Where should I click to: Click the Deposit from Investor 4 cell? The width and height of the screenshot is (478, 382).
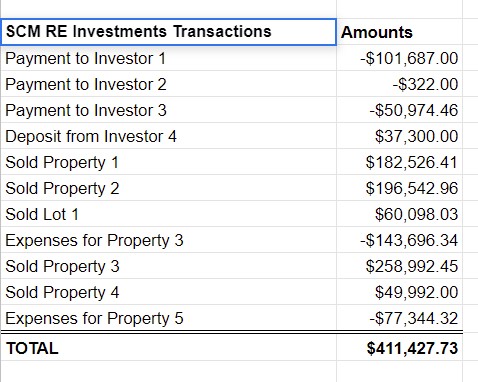point(168,136)
